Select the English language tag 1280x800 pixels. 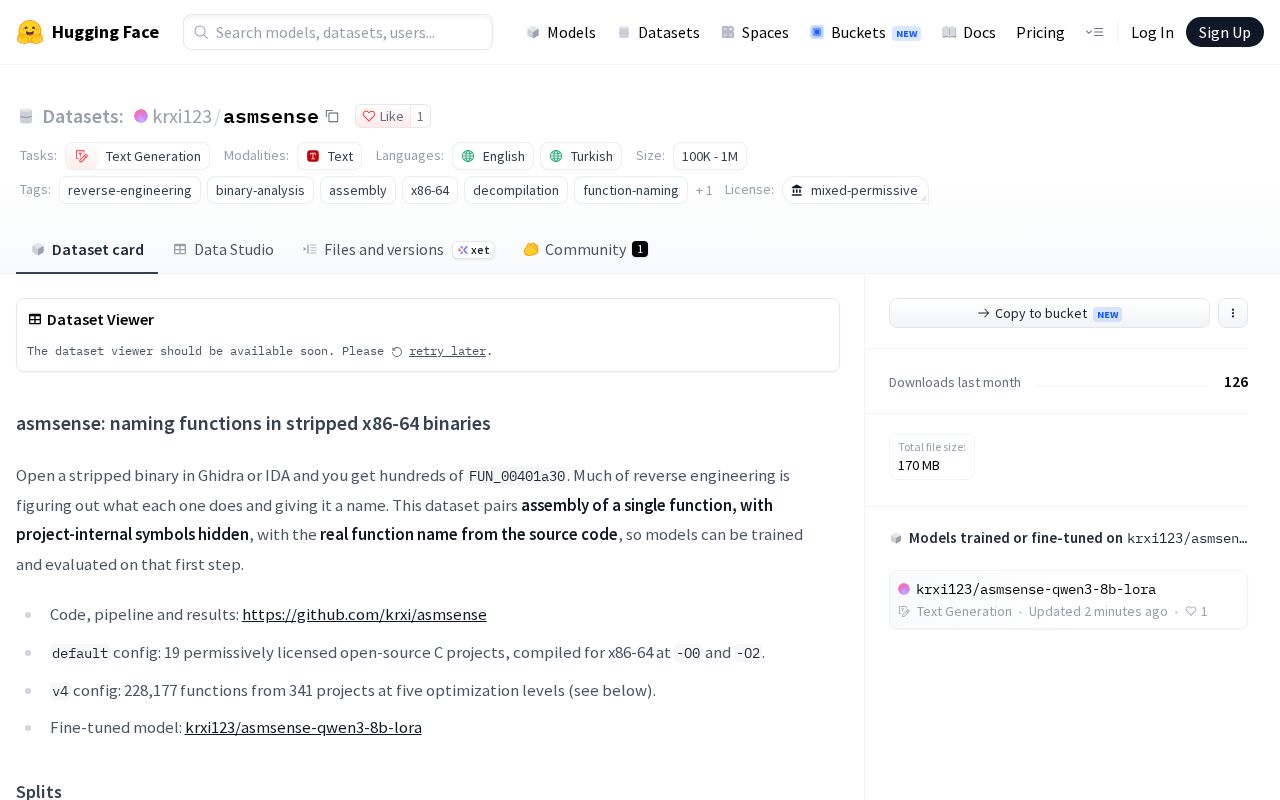tap(493, 156)
